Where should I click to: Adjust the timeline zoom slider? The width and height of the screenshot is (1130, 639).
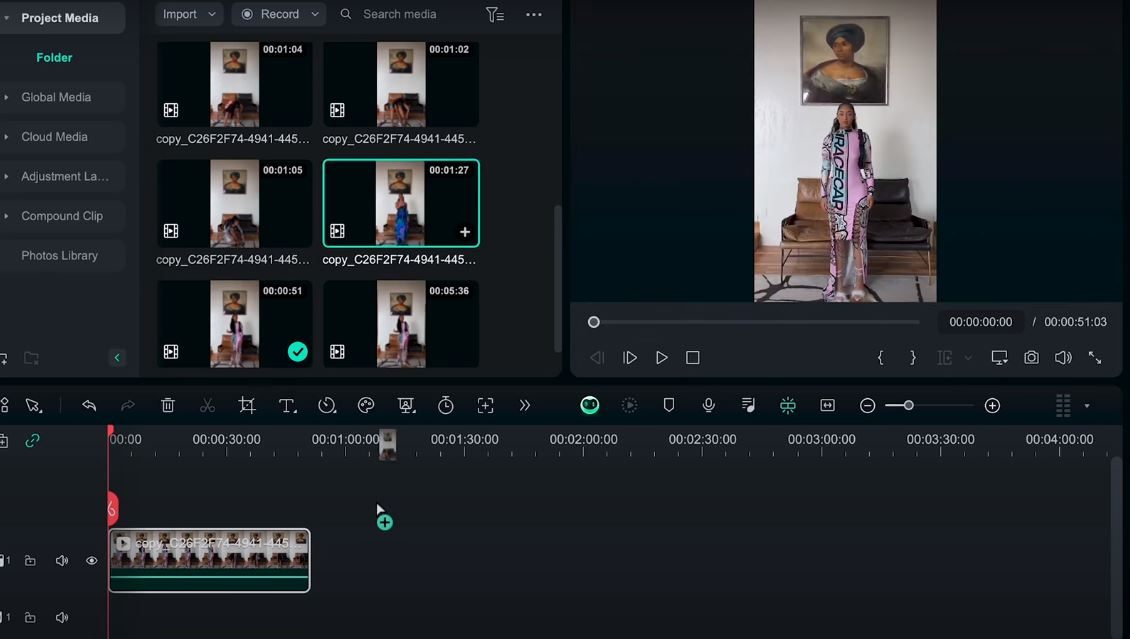909,406
